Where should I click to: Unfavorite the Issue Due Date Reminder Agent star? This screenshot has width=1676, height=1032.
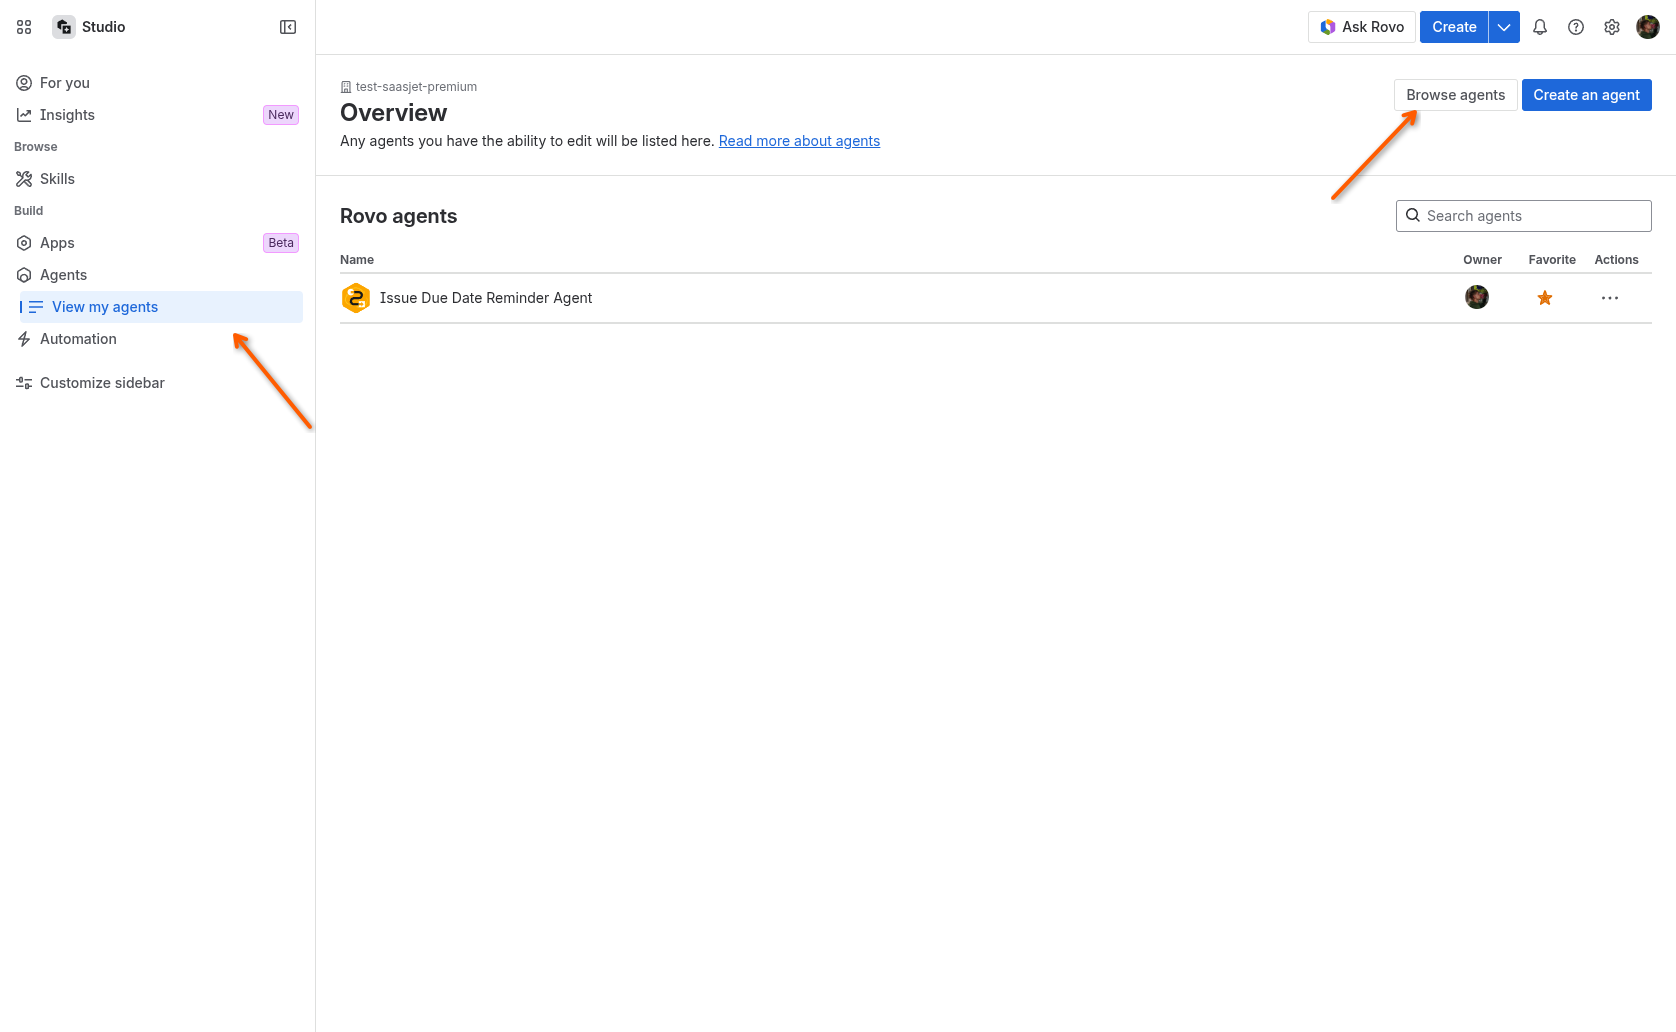click(x=1545, y=298)
